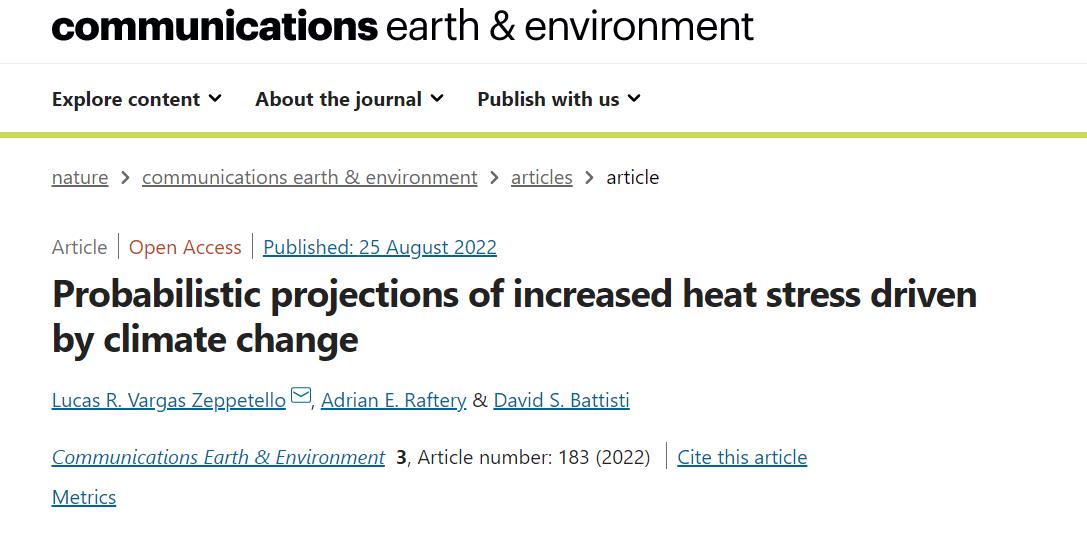Image resolution: width=1087 pixels, height=536 pixels.
Task: Open the italic Communications Earth & Environment journal link
Action: tap(218, 457)
